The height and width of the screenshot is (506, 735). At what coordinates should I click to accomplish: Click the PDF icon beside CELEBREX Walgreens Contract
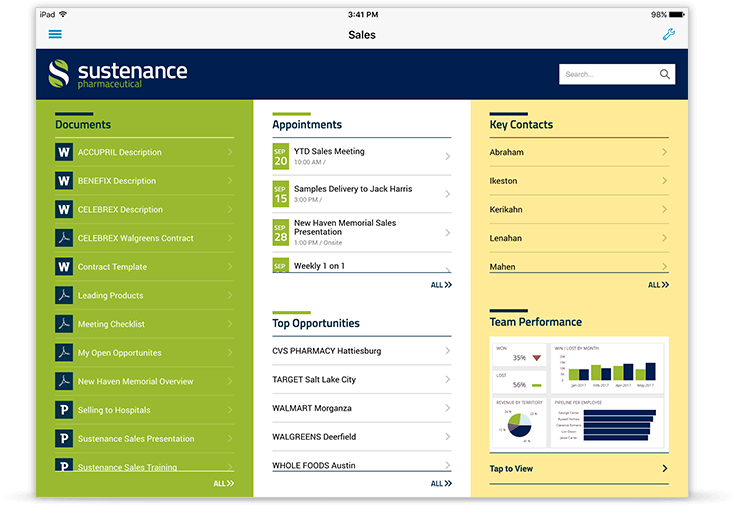(x=64, y=238)
